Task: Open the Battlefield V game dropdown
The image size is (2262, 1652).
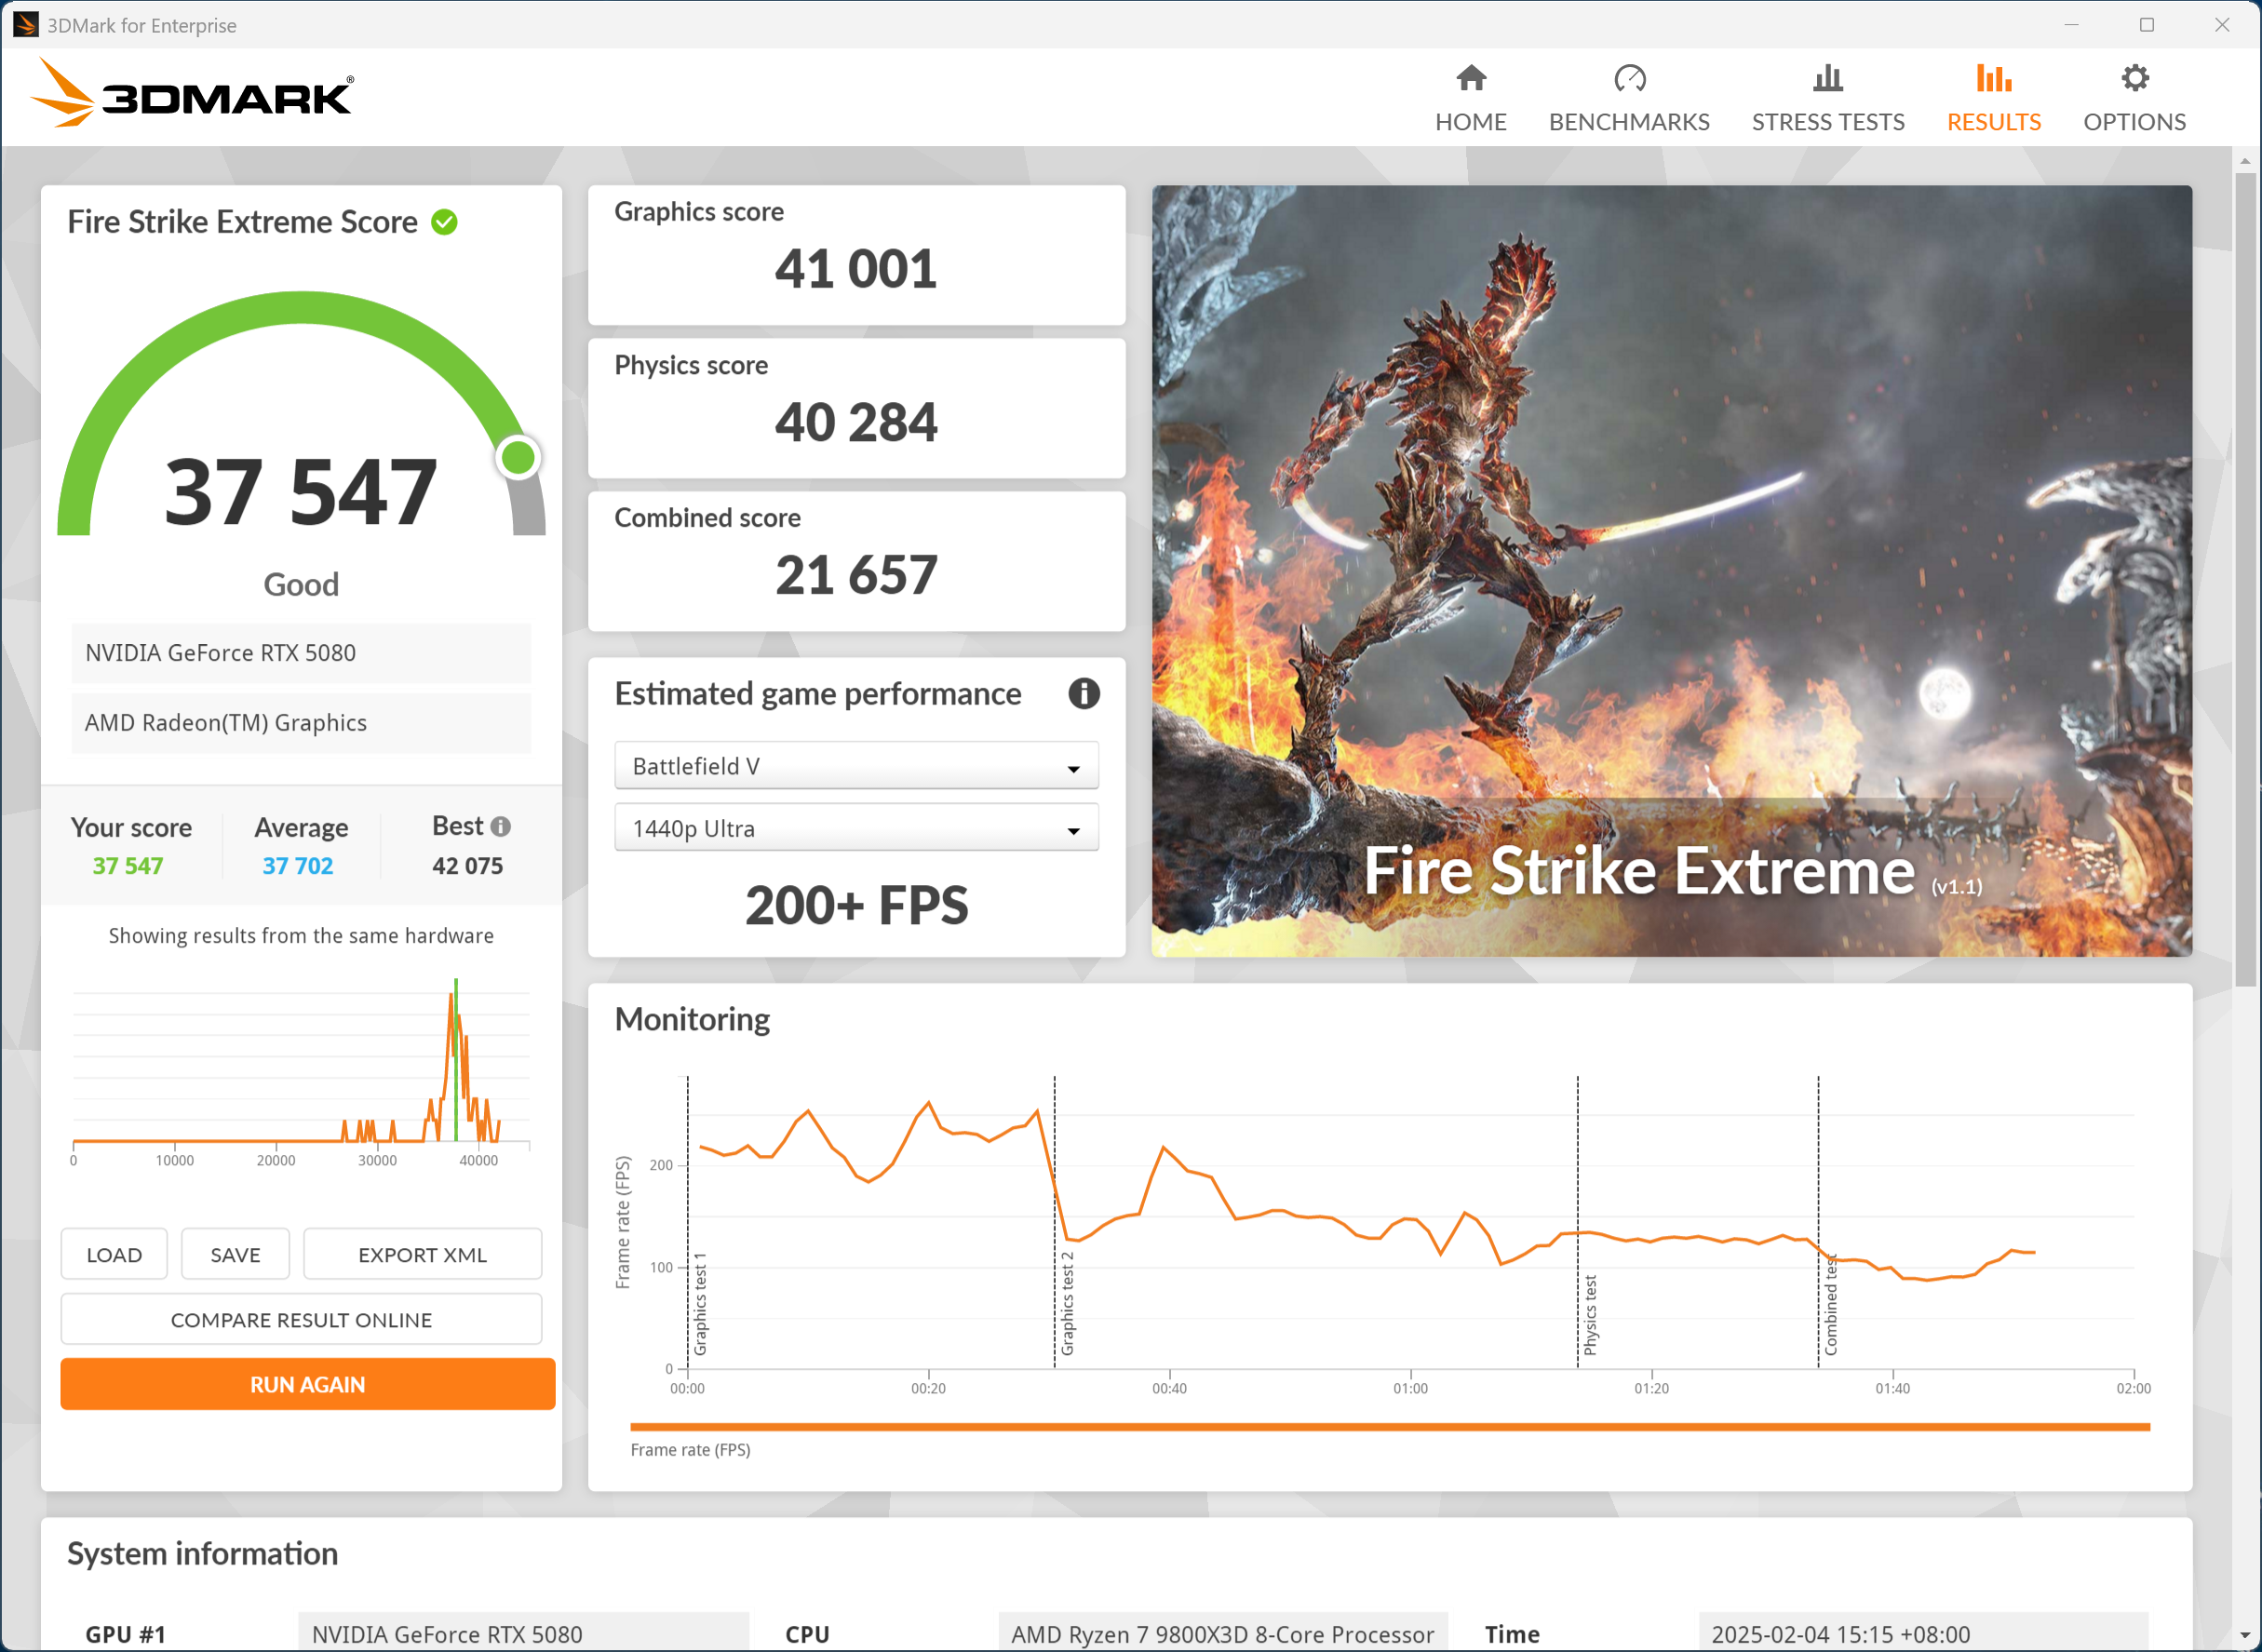Action: tap(856, 766)
